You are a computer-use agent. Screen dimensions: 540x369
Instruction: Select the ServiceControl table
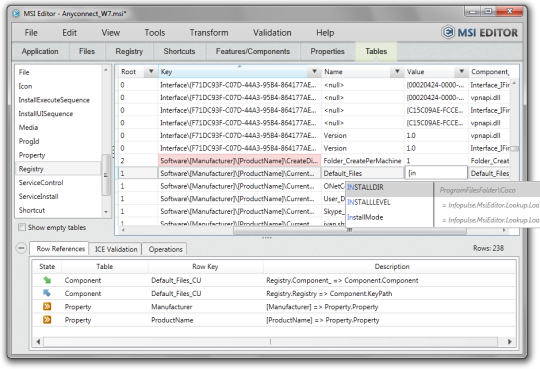pos(58,183)
